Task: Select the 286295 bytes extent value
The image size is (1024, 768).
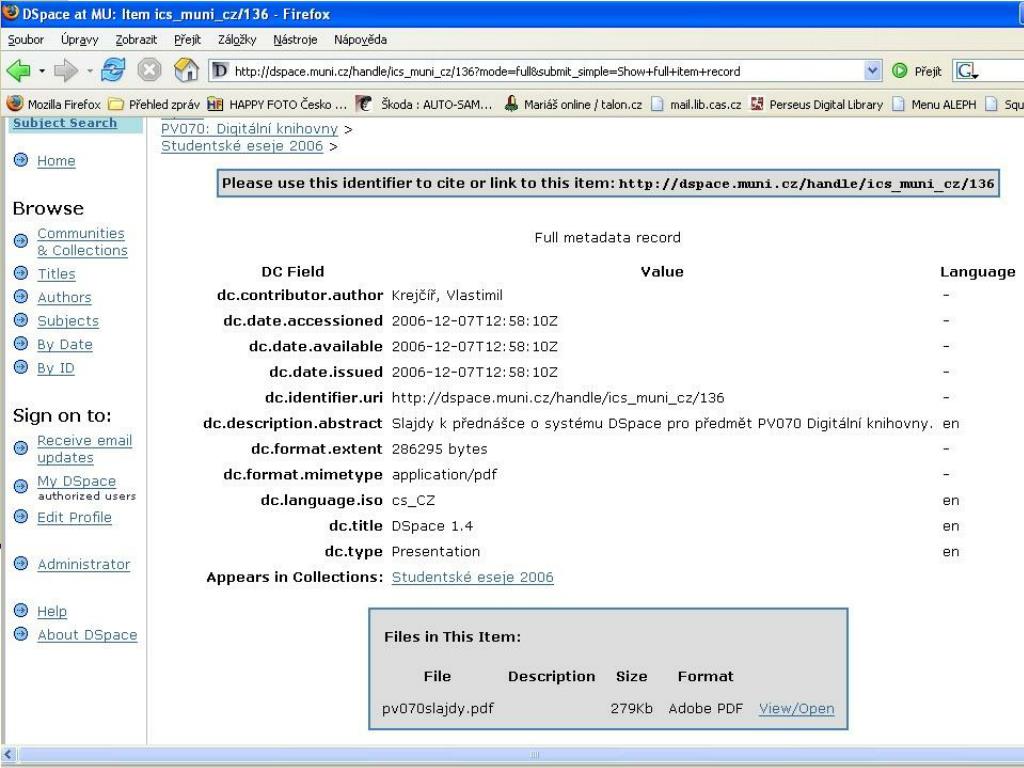Action: coord(439,449)
